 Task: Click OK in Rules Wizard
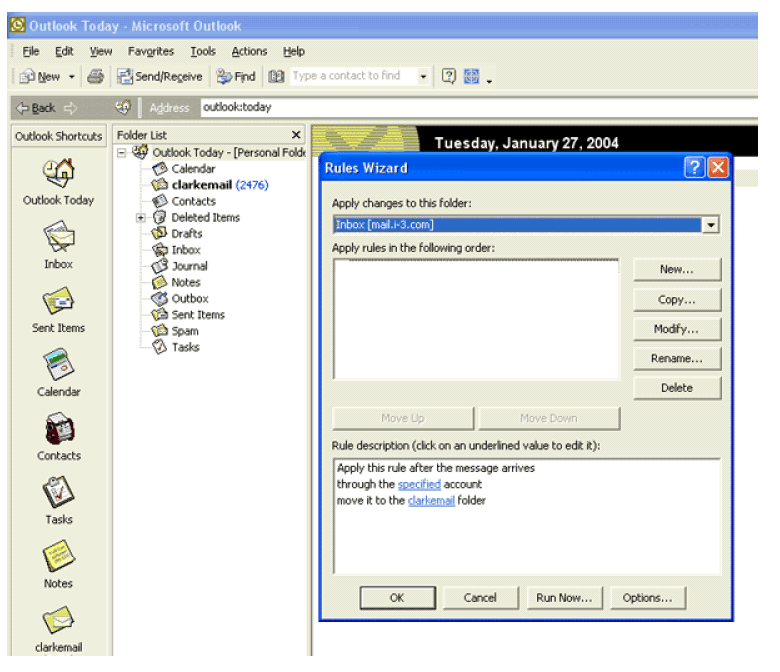[x=397, y=597]
